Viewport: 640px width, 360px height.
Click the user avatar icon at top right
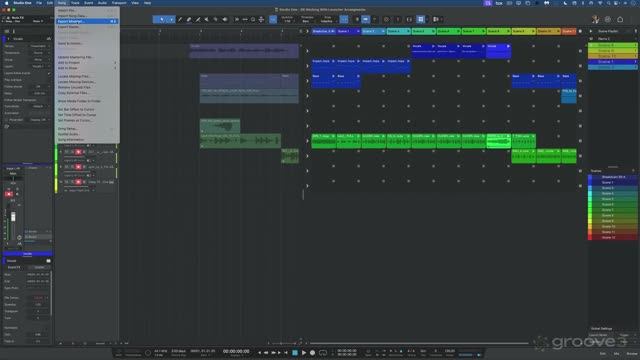596,19
